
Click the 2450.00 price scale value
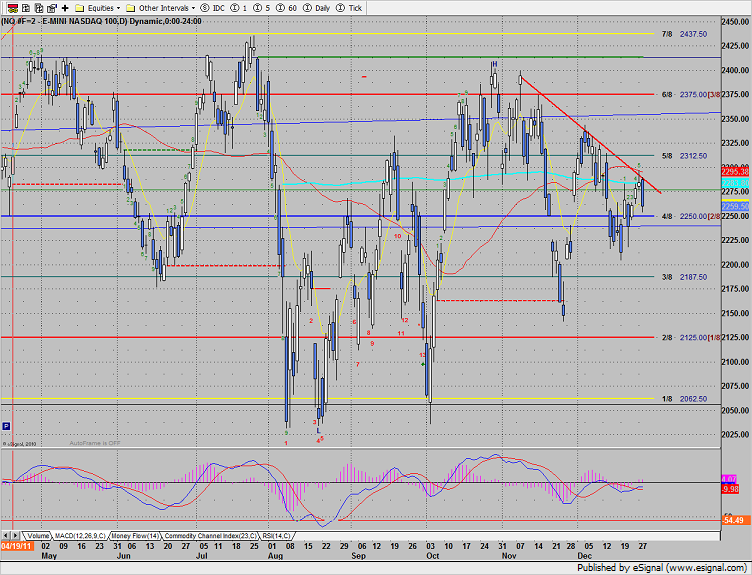click(x=735, y=22)
